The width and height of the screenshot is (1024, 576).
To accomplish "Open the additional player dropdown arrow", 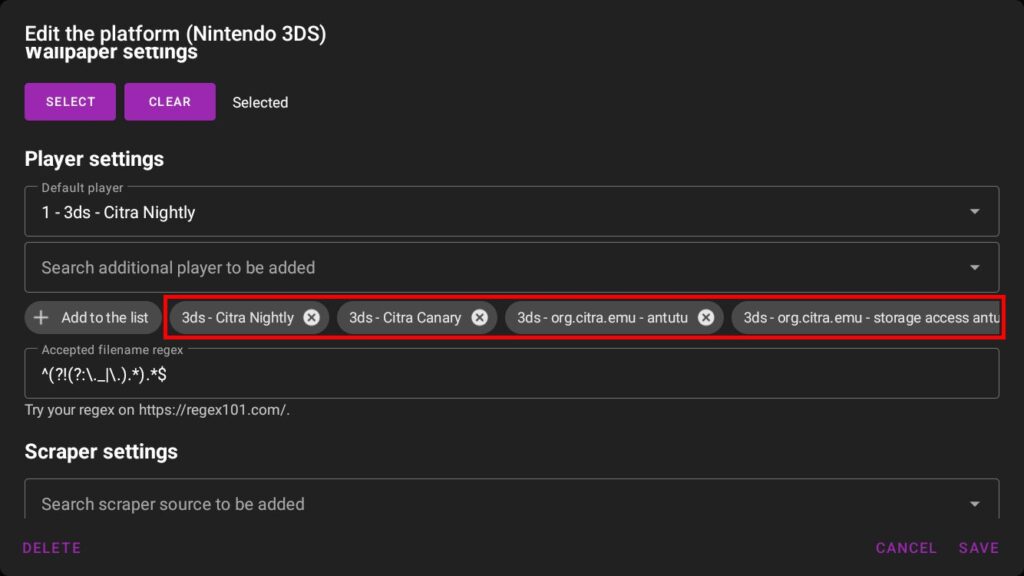I will (974, 268).
